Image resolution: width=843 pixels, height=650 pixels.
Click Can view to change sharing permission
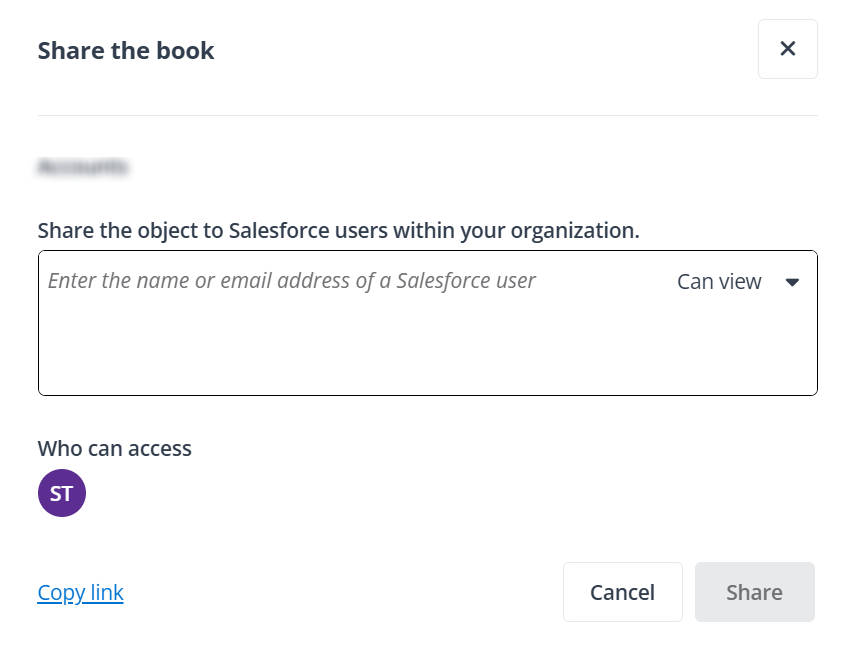click(x=719, y=281)
